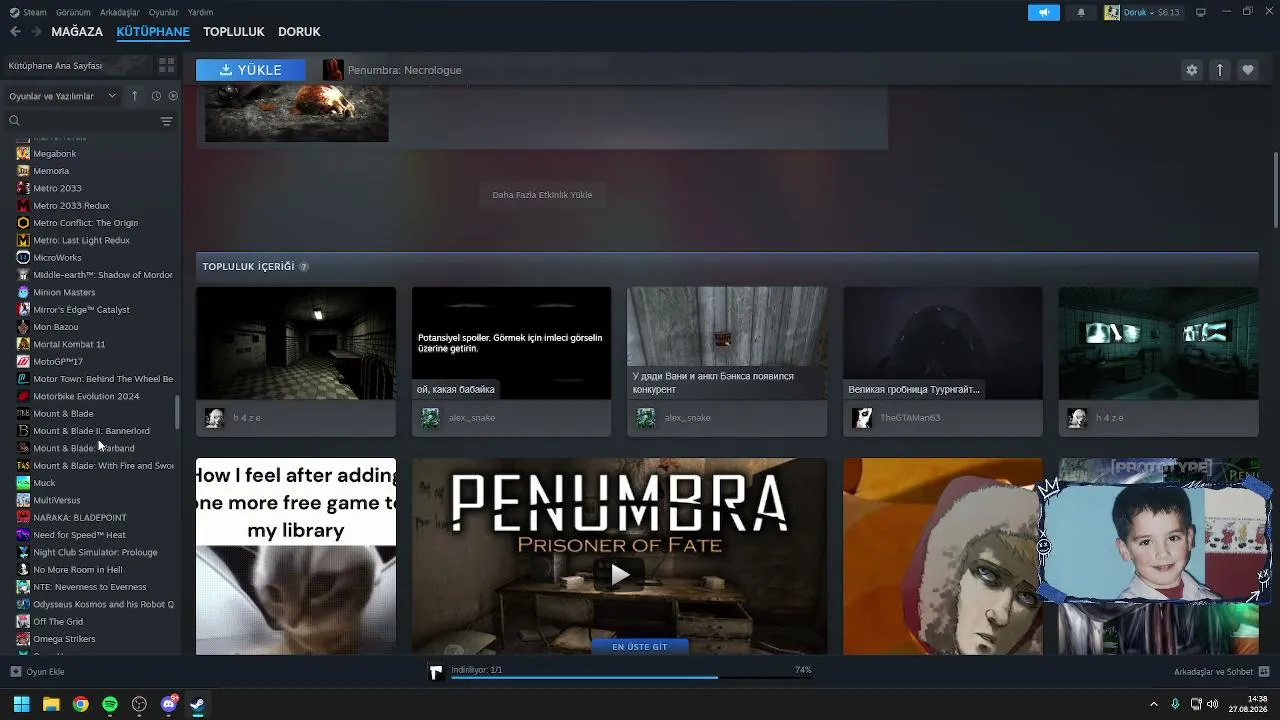
Task: Click the Penumbra: Necrologue game icon in the header
Action: pos(333,70)
